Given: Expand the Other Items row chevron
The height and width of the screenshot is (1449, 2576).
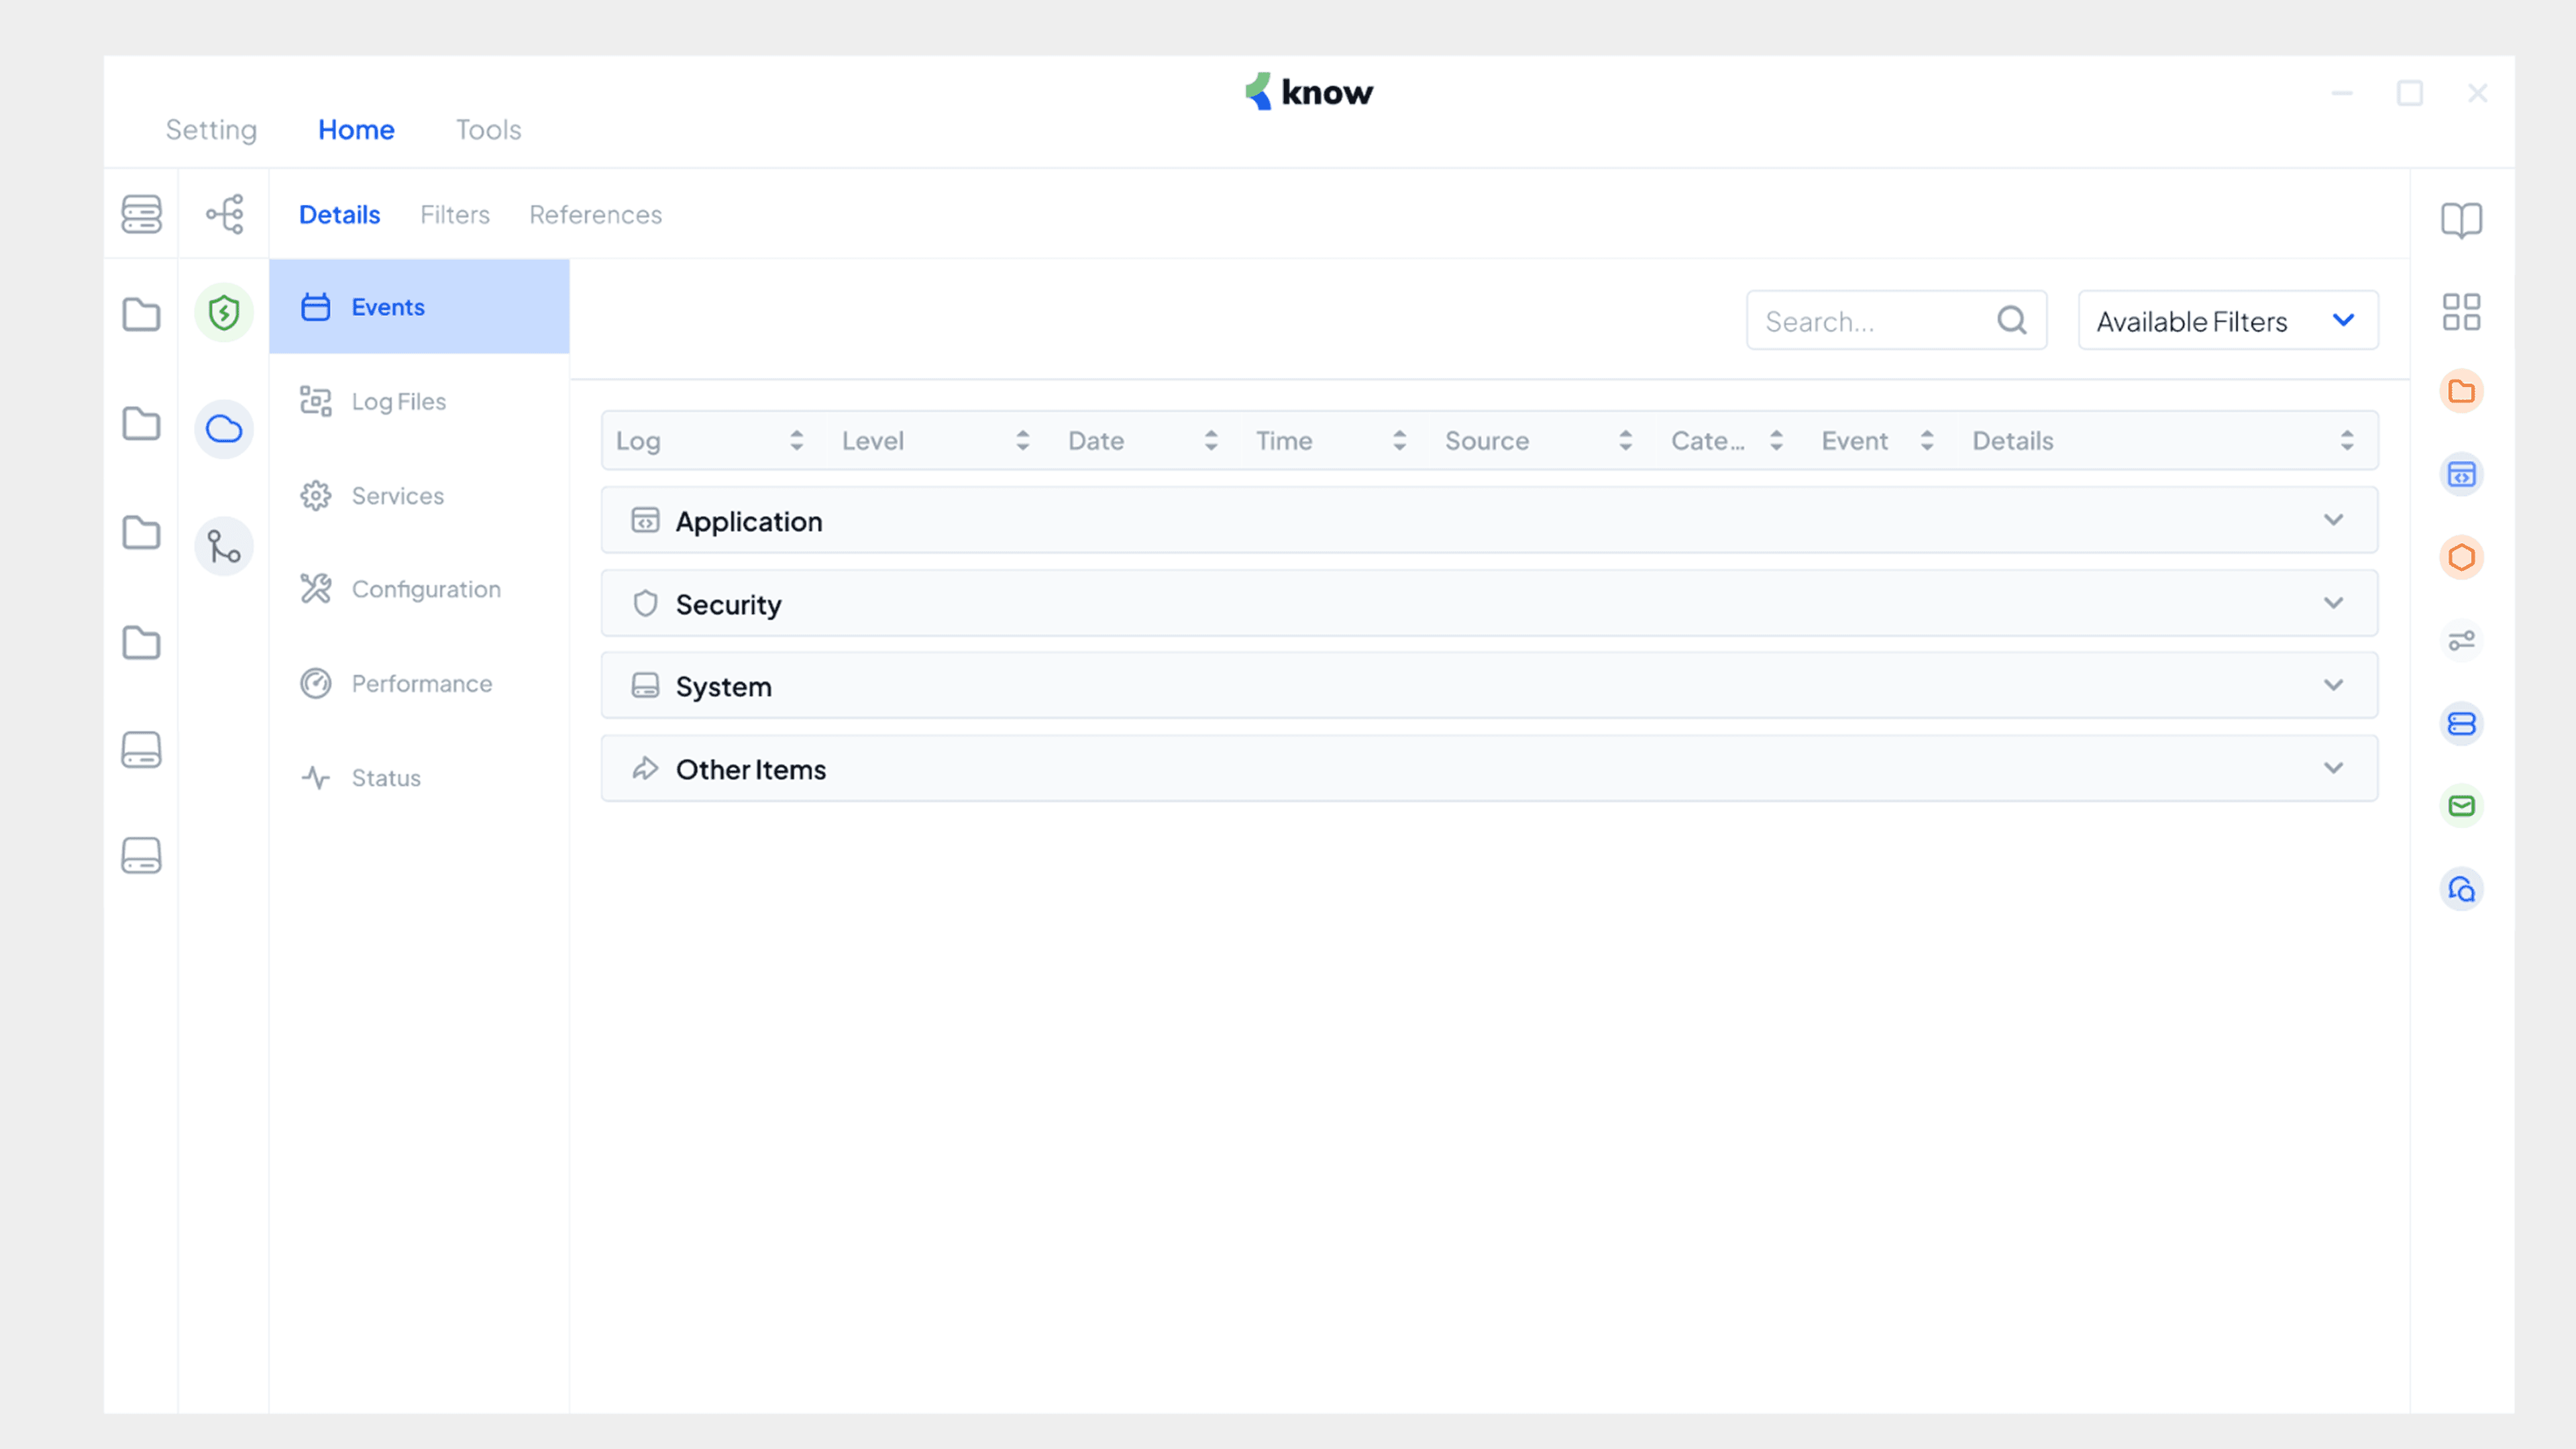Looking at the screenshot, I should coord(2333,768).
